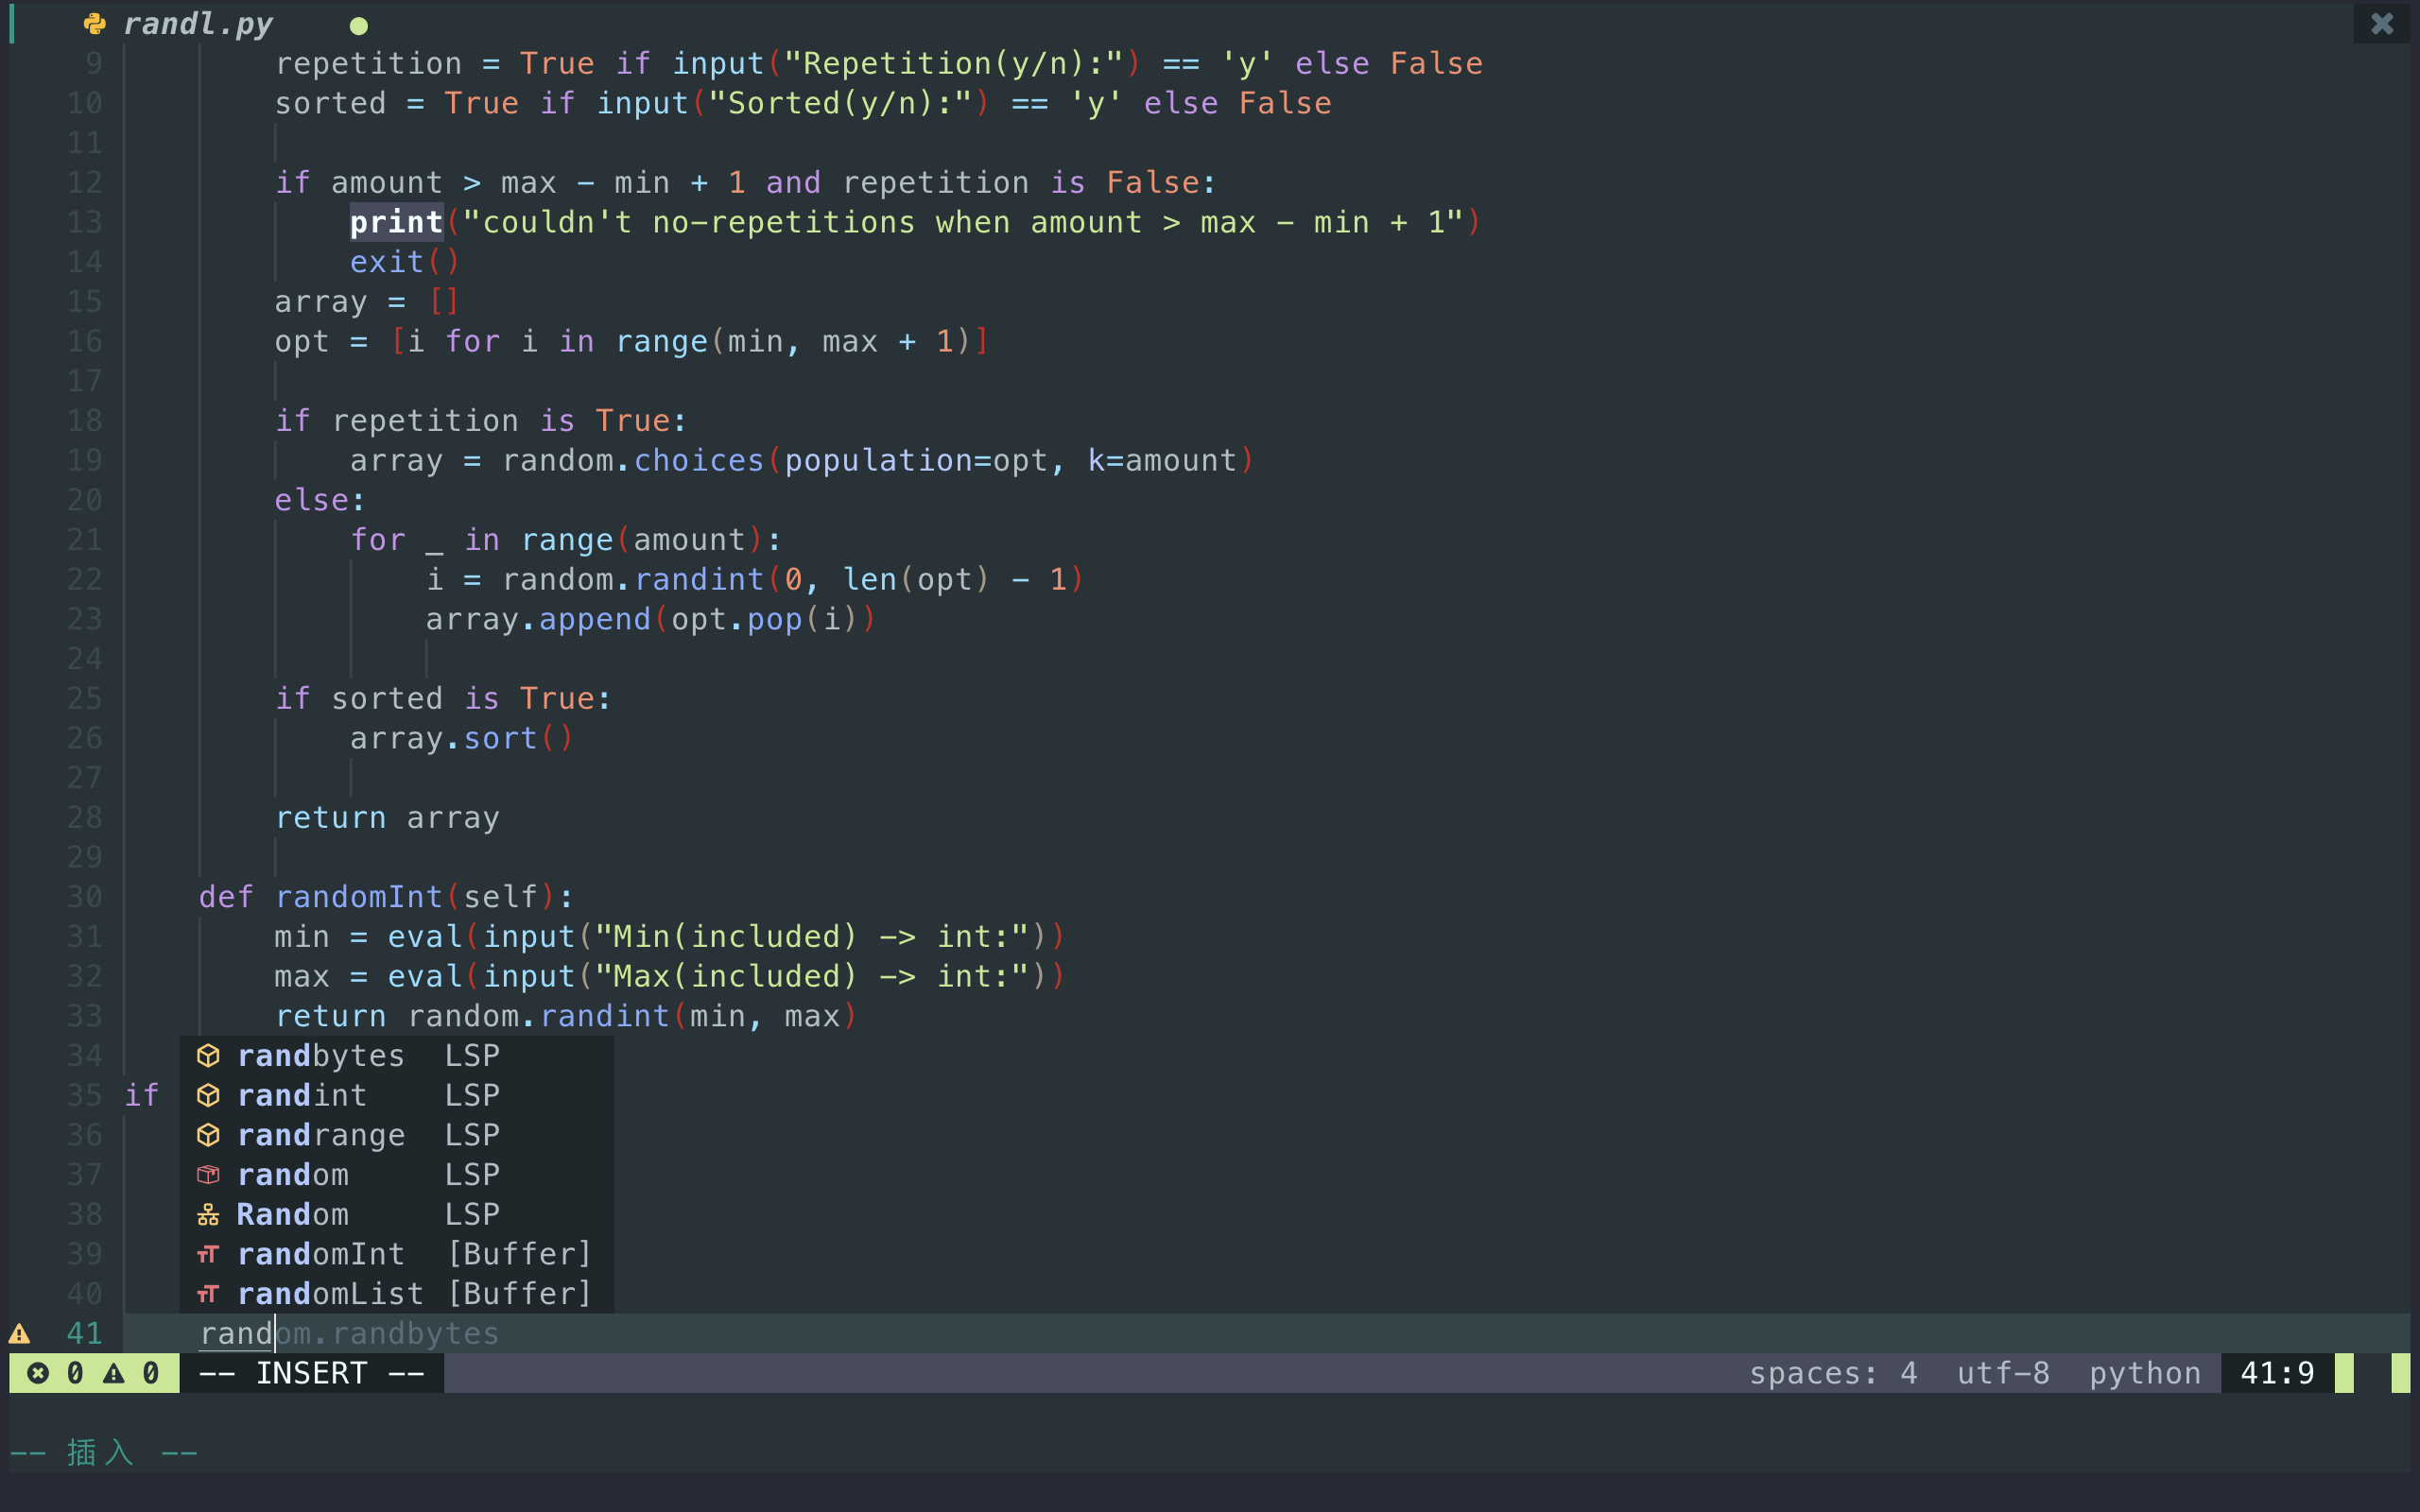Click the highlighted print keyword
Image resolution: width=2420 pixels, height=1512 pixels.
click(x=396, y=222)
